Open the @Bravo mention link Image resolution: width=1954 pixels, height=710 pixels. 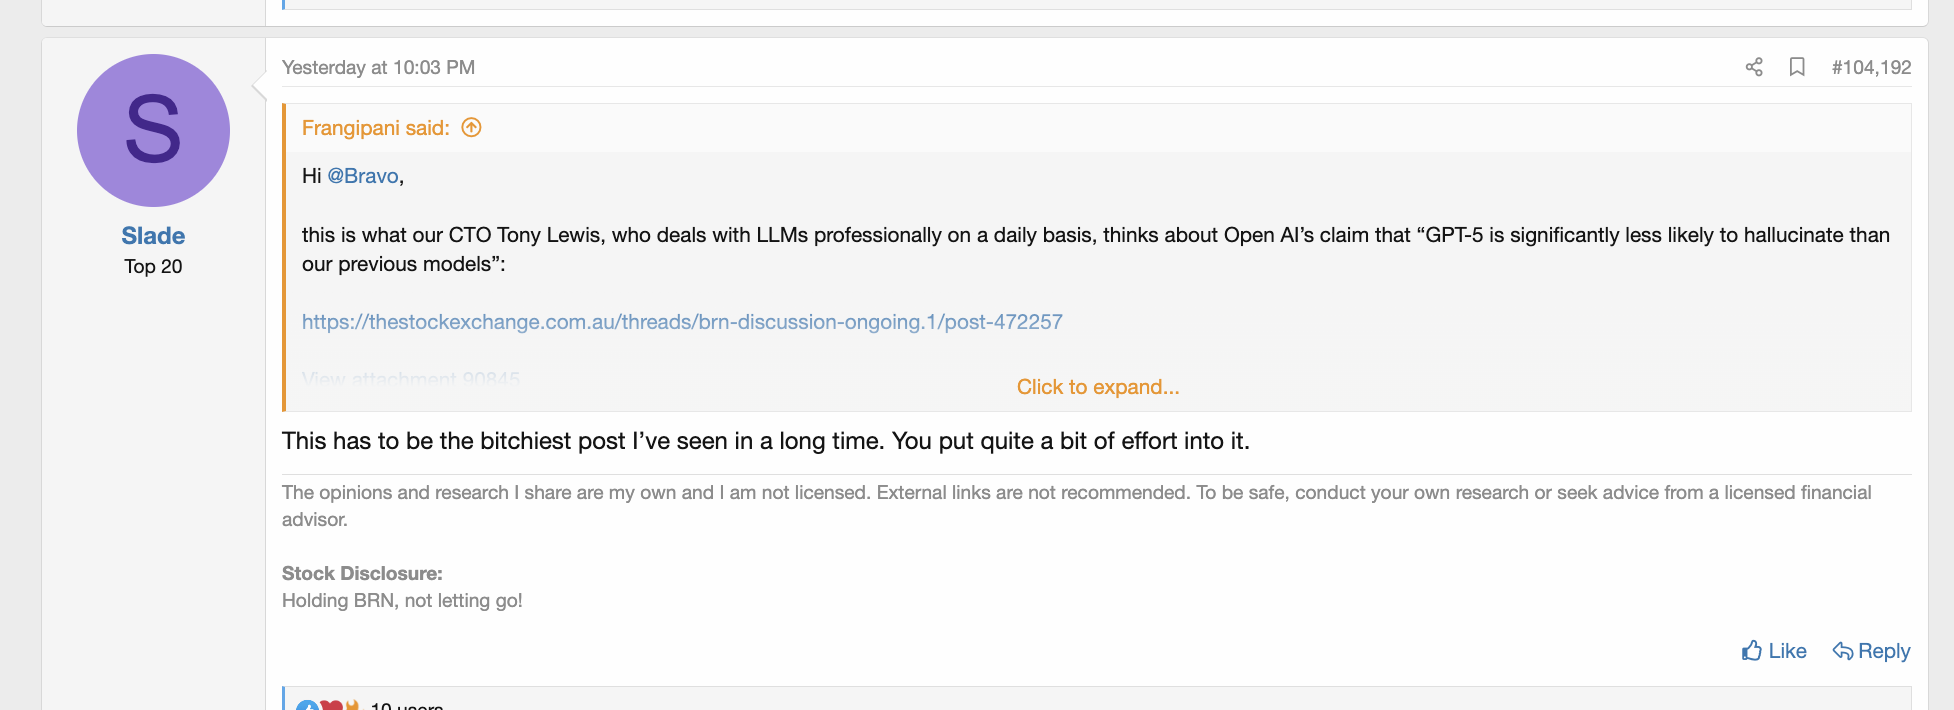(363, 176)
